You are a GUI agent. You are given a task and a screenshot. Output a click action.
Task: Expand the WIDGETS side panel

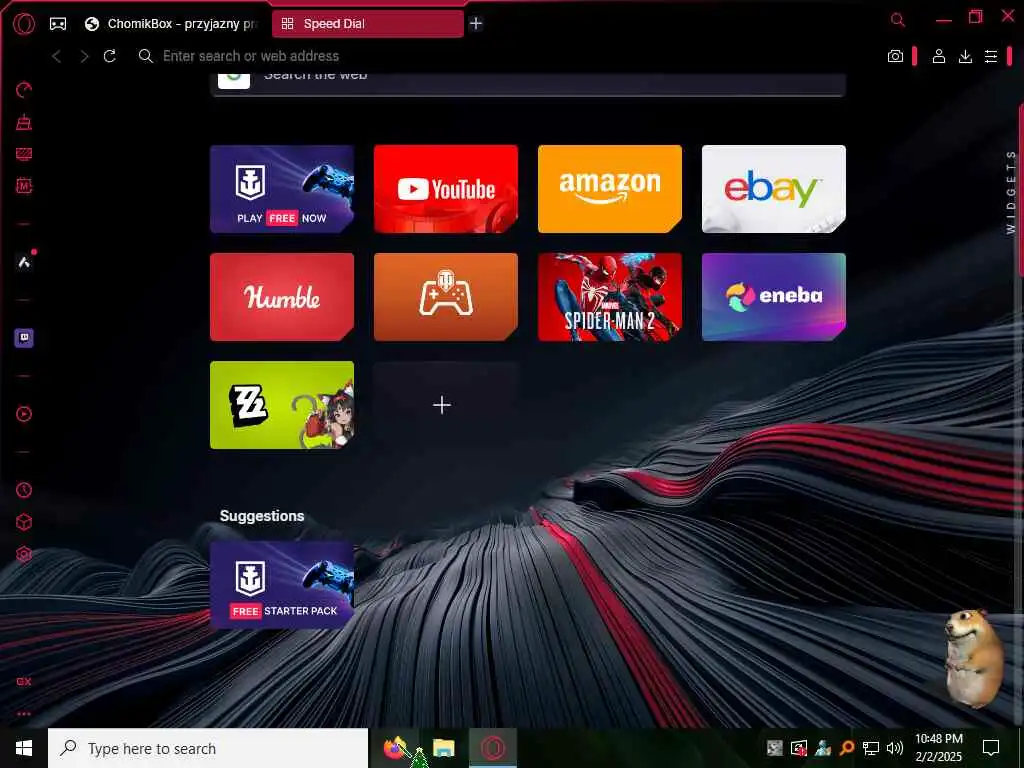[1011, 192]
